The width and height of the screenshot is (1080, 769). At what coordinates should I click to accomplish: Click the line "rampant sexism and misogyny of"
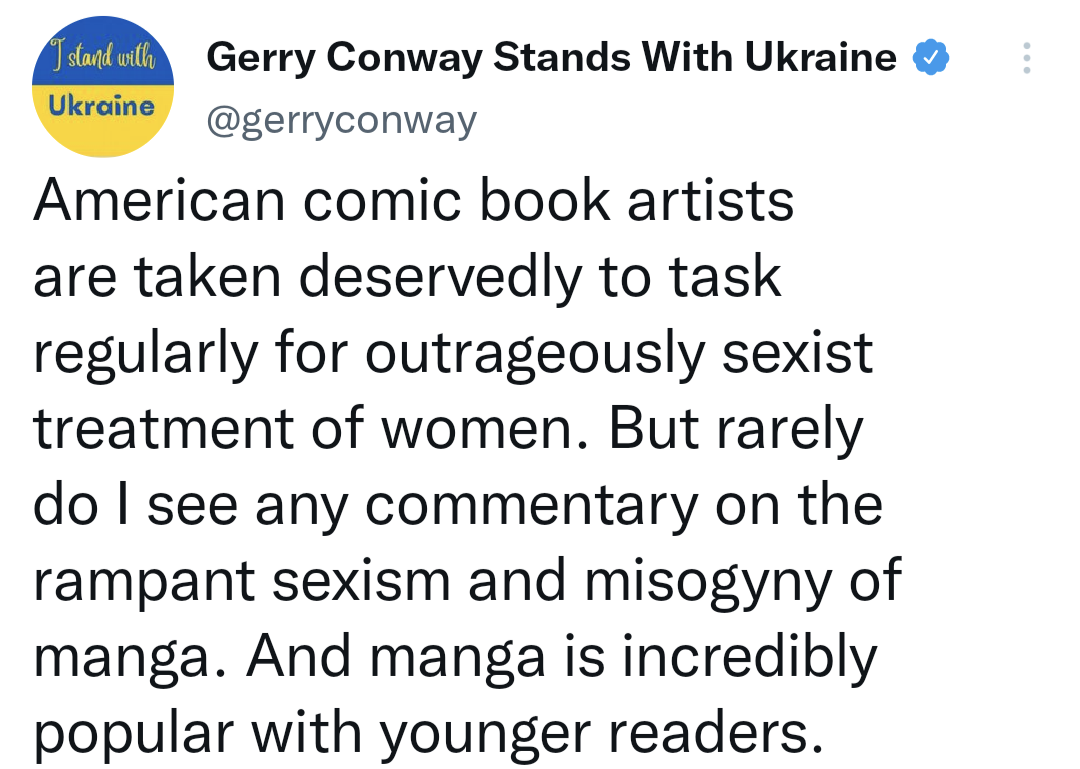[467, 580]
